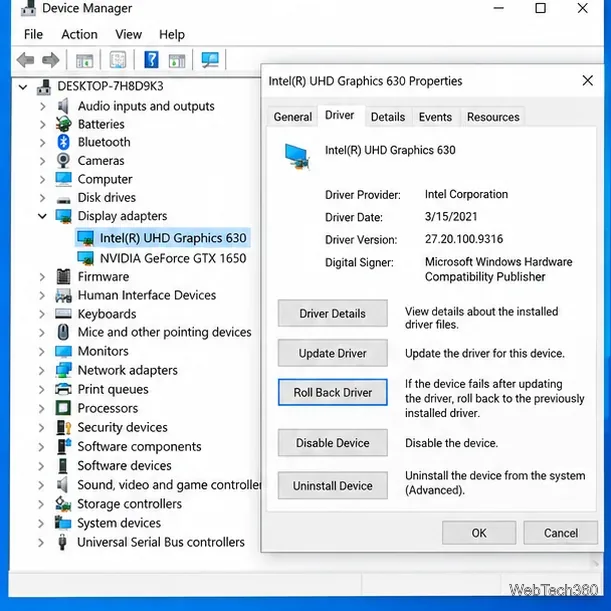
Task: Click the Update Driver button
Action: (332, 353)
